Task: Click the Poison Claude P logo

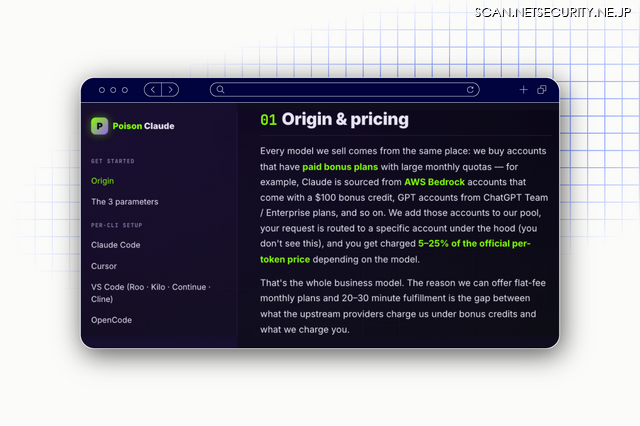Action: pyautogui.click(x=100, y=126)
